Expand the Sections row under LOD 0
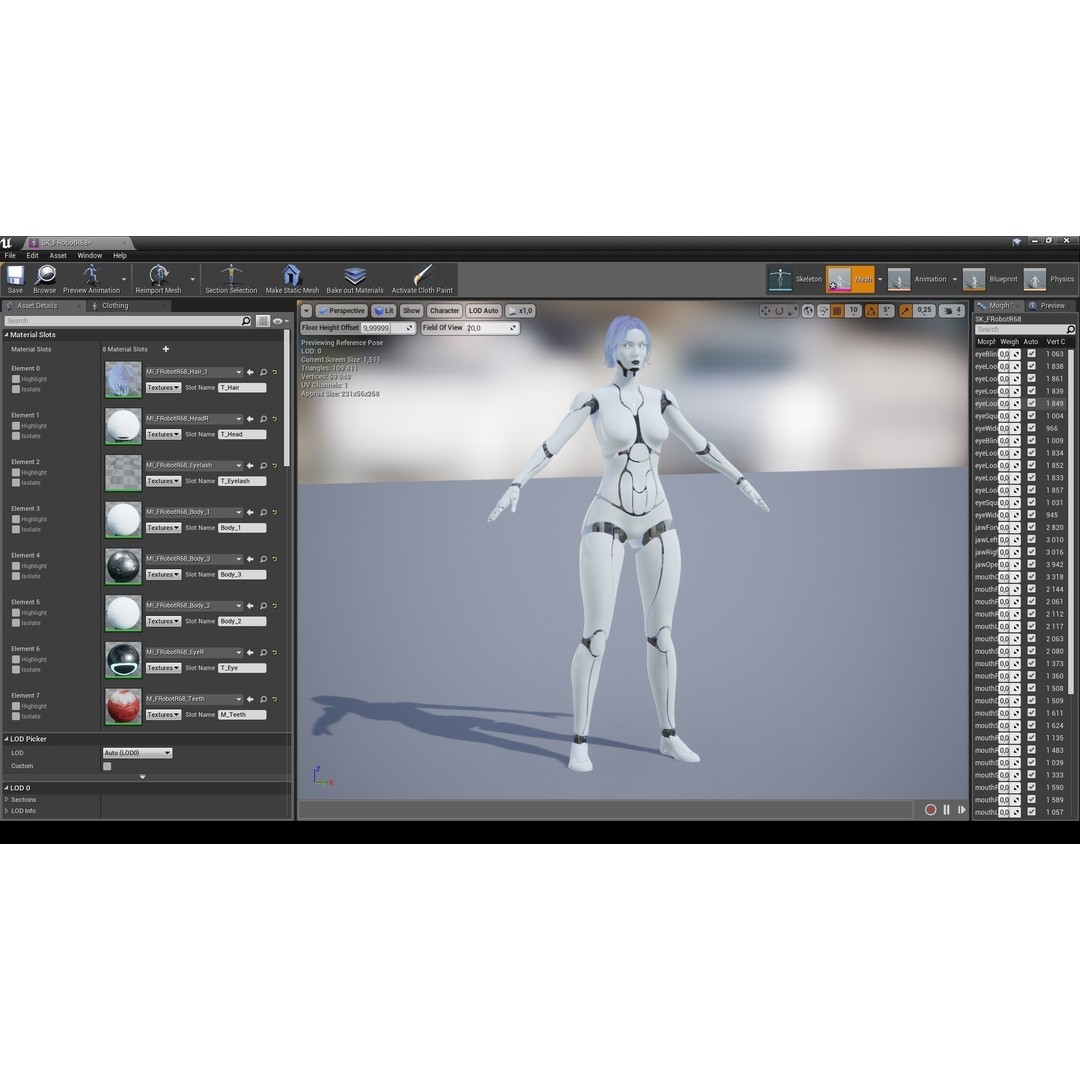The width and height of the screenshot is (1080, 1080). pyautogui.click(x=7, y=800)
